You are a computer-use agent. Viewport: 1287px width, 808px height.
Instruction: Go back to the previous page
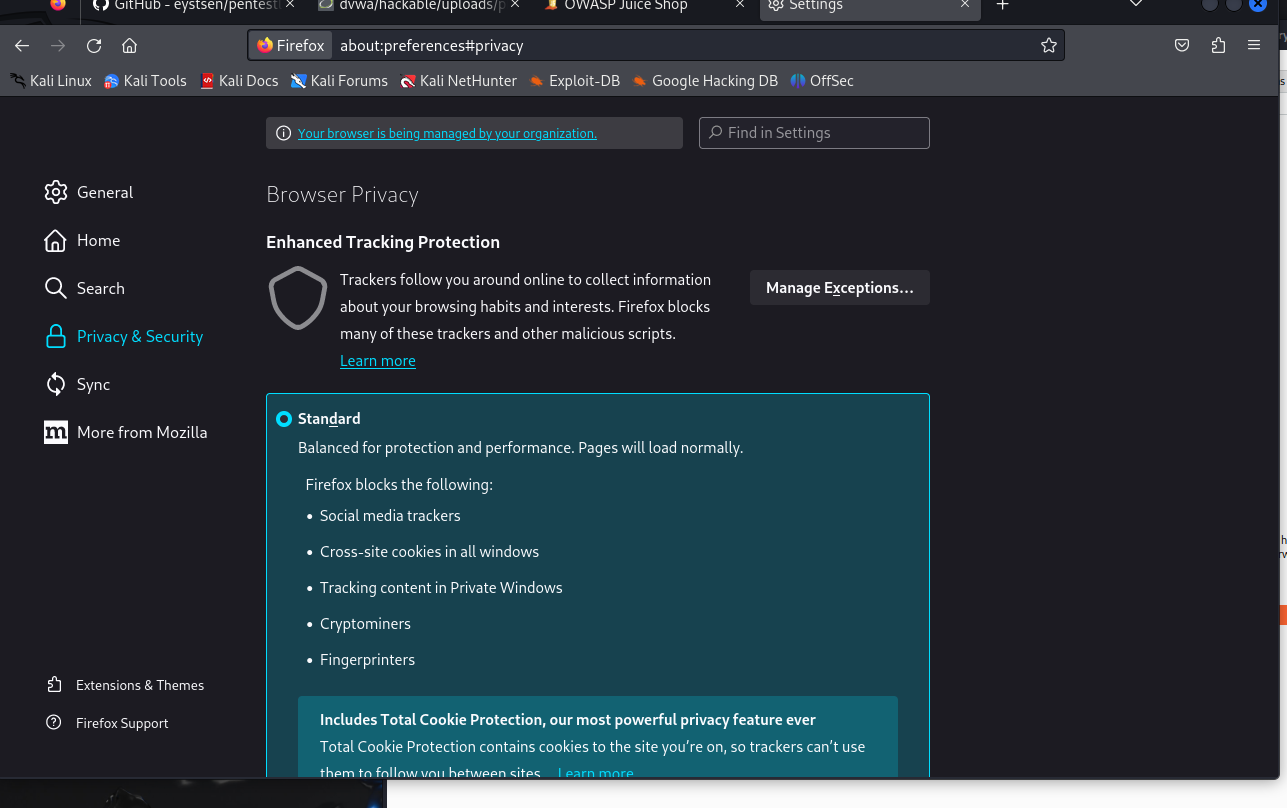22,45
